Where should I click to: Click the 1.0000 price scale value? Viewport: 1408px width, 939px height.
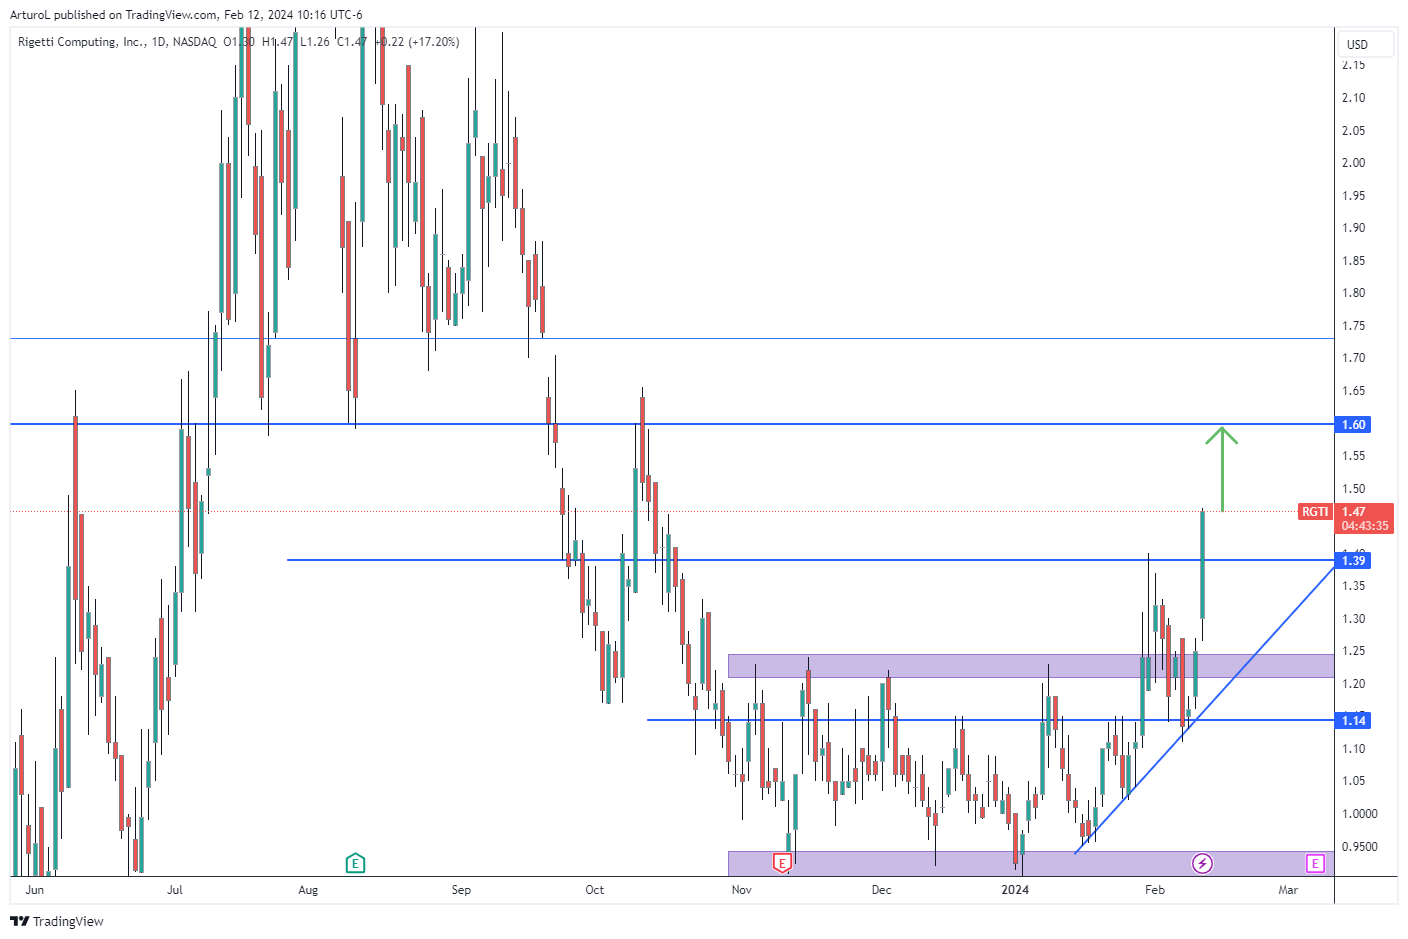coord(1359,814)
